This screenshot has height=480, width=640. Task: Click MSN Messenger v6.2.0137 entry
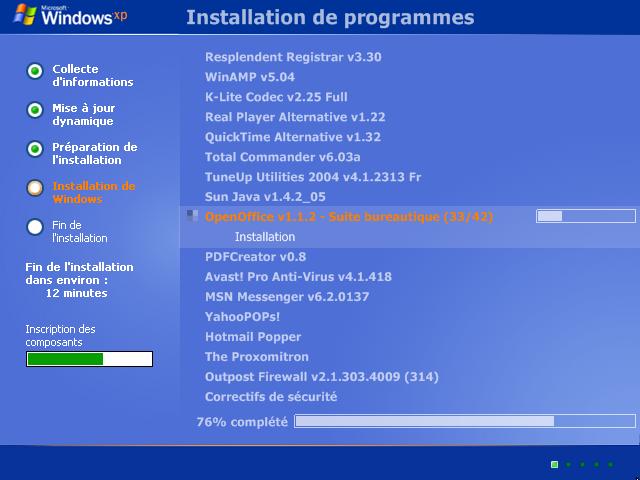pyautogui.click(x=287, y=297)
